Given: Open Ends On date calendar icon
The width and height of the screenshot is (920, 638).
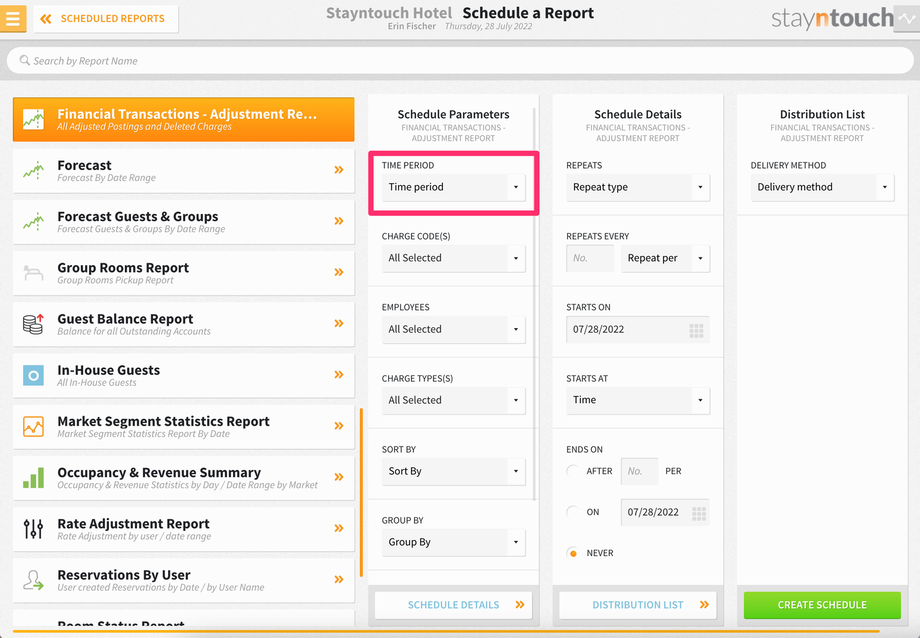Looking at the screenshot, I should [x=699, y=514].
